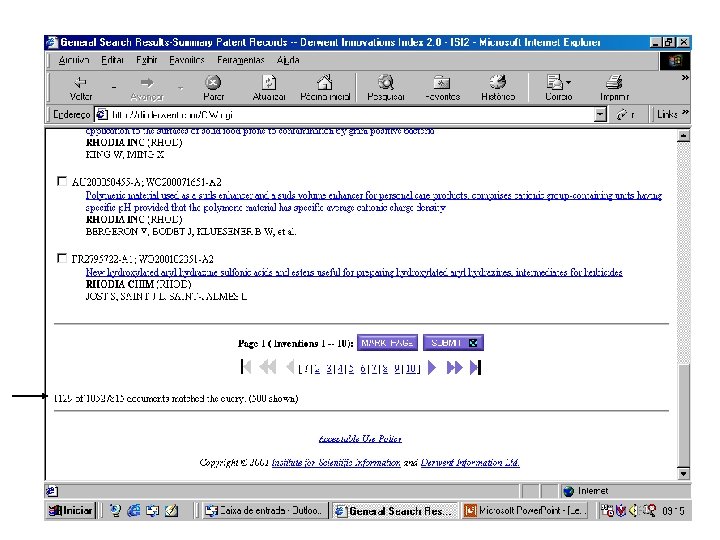Click the documents matched the query text
720x540 pixels.
(176, 399)
